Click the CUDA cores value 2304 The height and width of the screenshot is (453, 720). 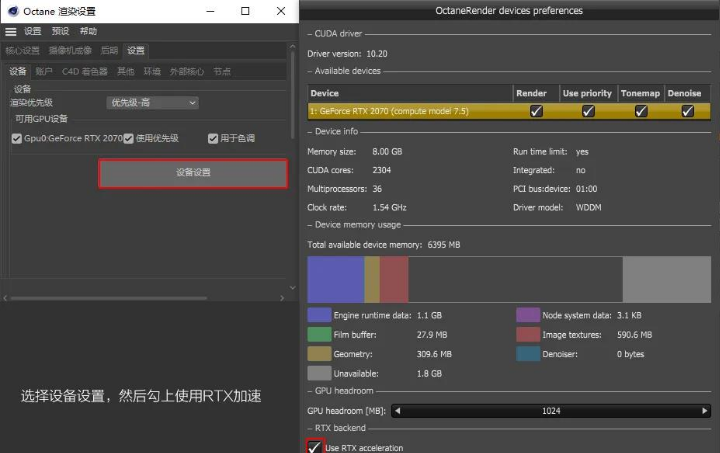pos(382,170)
